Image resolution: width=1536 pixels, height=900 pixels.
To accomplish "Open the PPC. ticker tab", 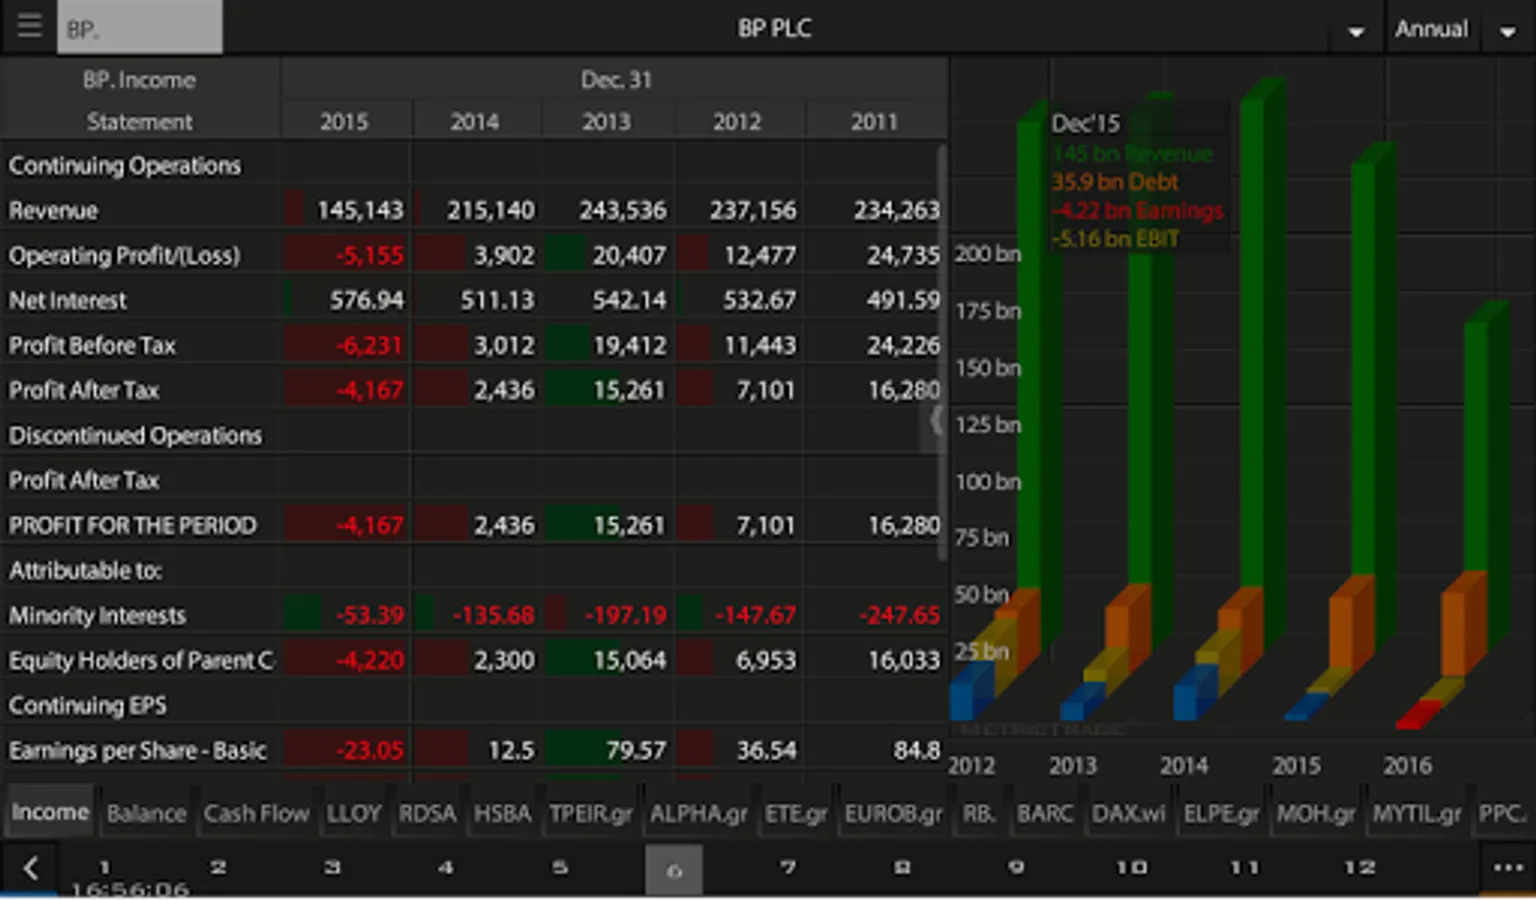I will tap(1502, 813).
